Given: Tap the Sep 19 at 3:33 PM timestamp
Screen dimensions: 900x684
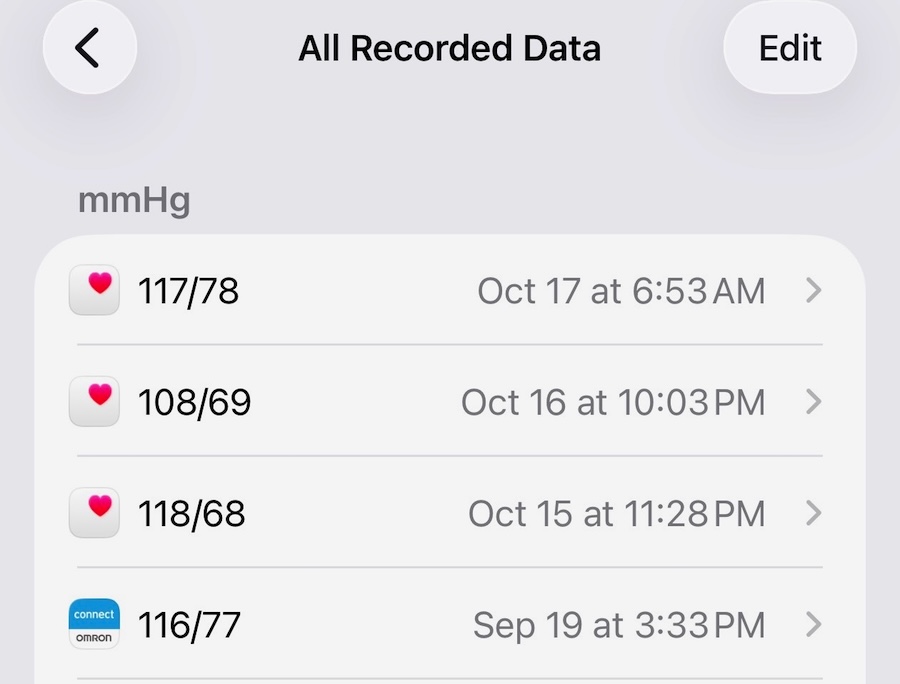Looking at the screenshot, I should 618,626.
